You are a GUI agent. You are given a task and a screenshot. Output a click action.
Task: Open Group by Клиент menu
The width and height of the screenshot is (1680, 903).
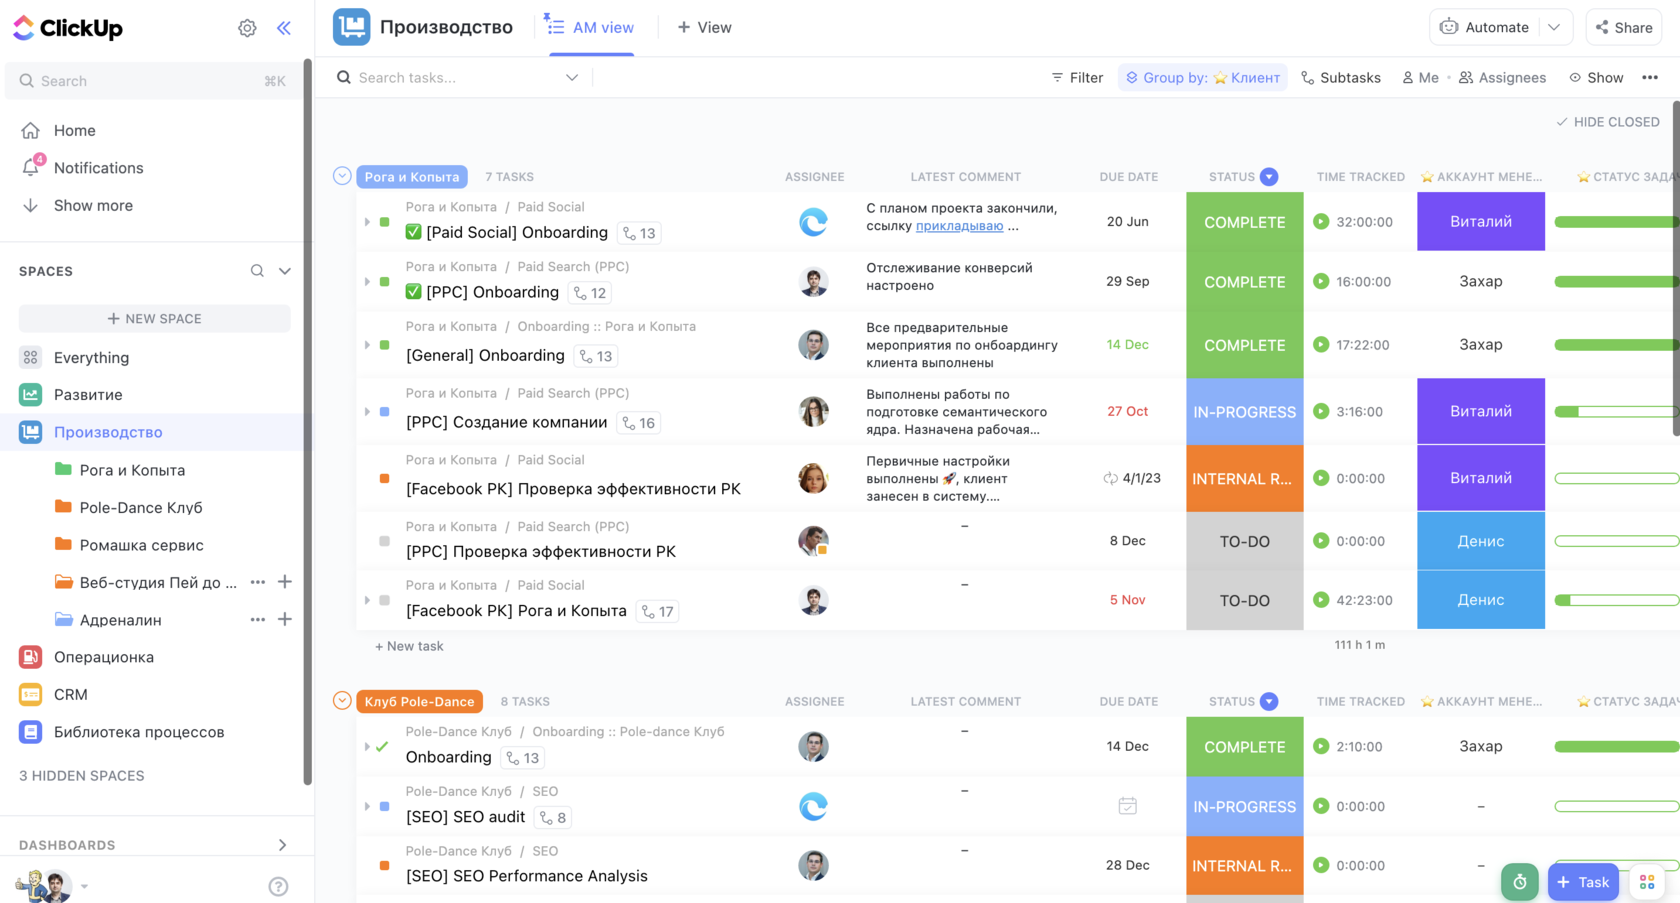click(x=1203, y=77)
